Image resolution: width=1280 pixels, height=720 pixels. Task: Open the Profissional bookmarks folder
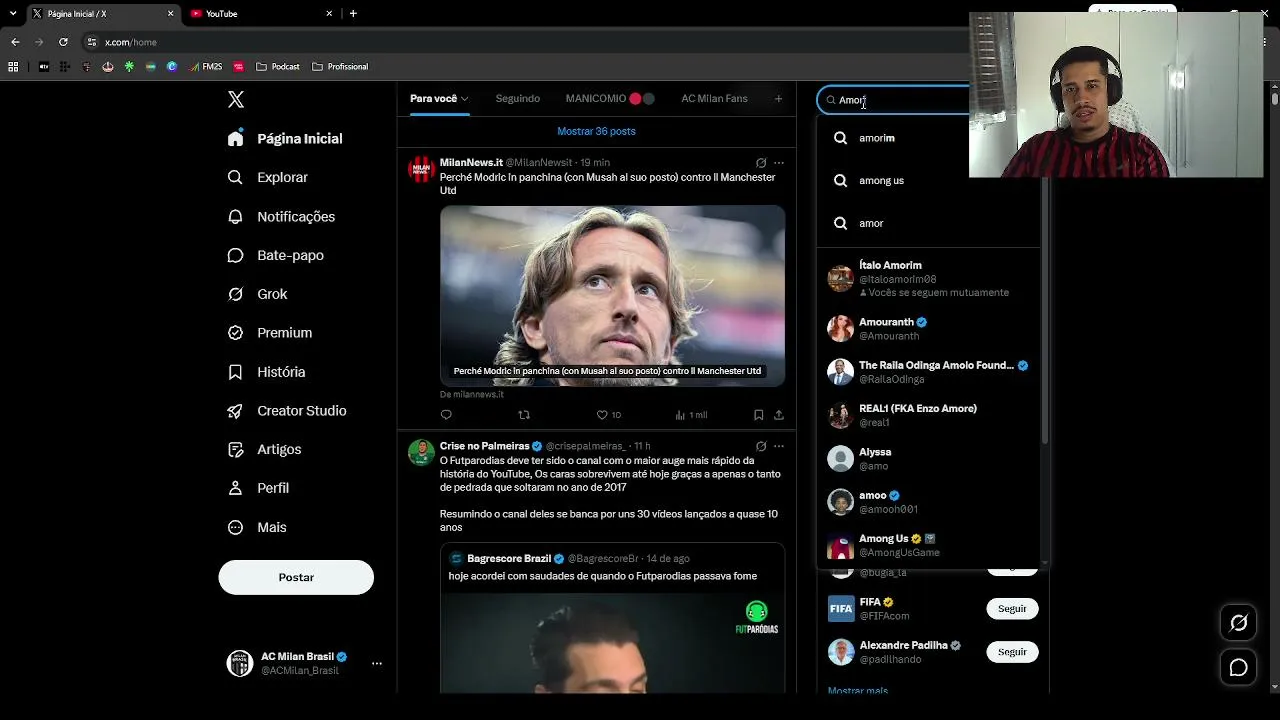point(340,67)
